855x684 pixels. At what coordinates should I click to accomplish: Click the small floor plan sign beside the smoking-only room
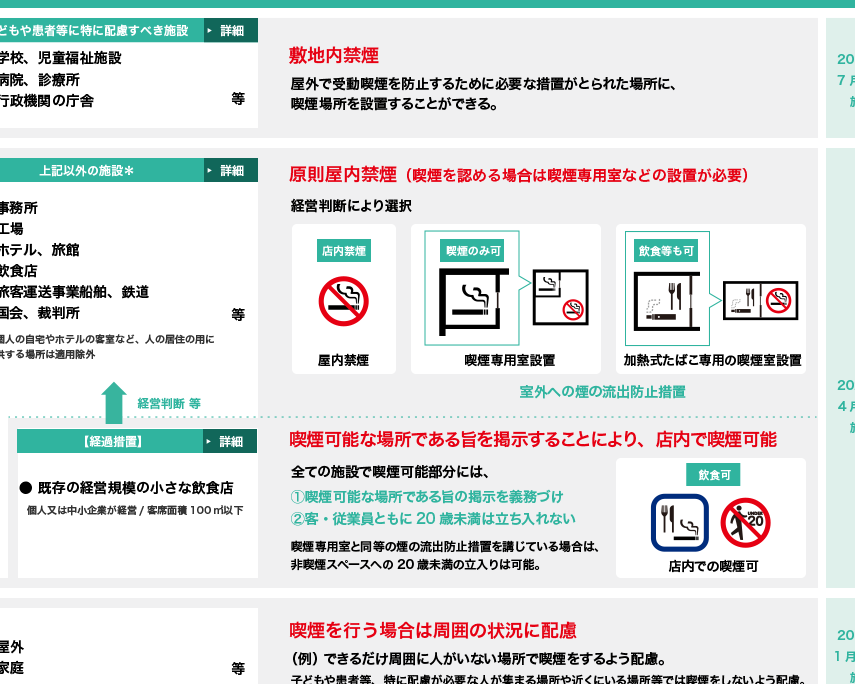pyautogui.click(x=560, y=298)
